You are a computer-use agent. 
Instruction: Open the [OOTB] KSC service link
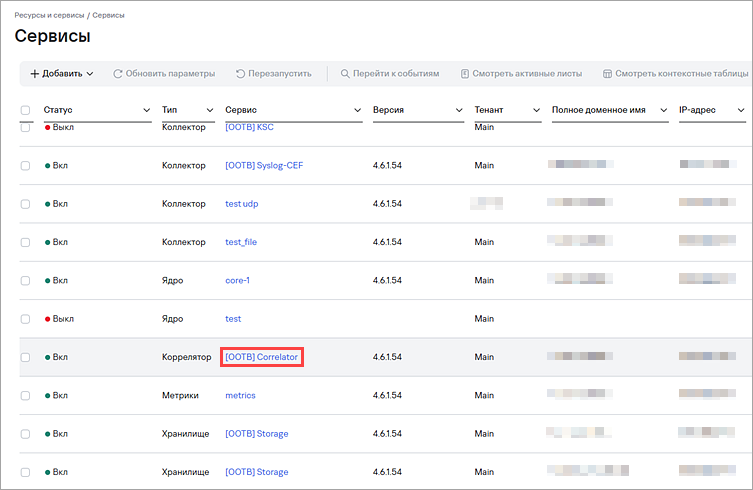click(x=249, y=127)
